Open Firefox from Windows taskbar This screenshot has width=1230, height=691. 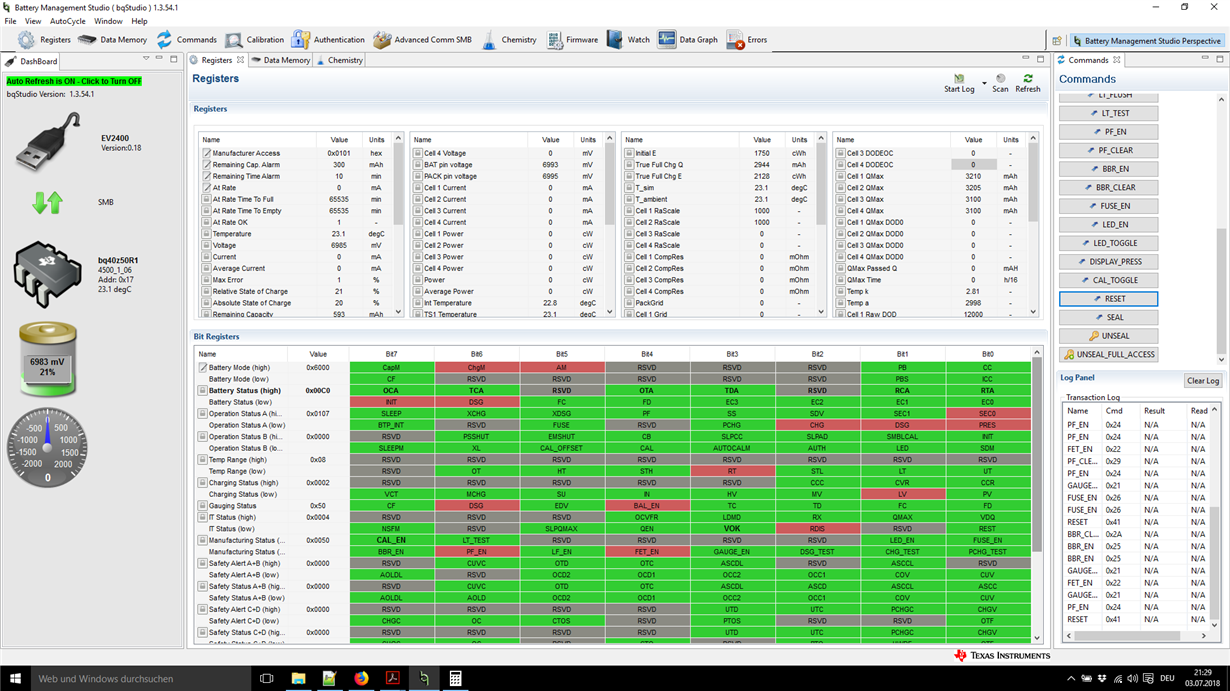point(360,678)
